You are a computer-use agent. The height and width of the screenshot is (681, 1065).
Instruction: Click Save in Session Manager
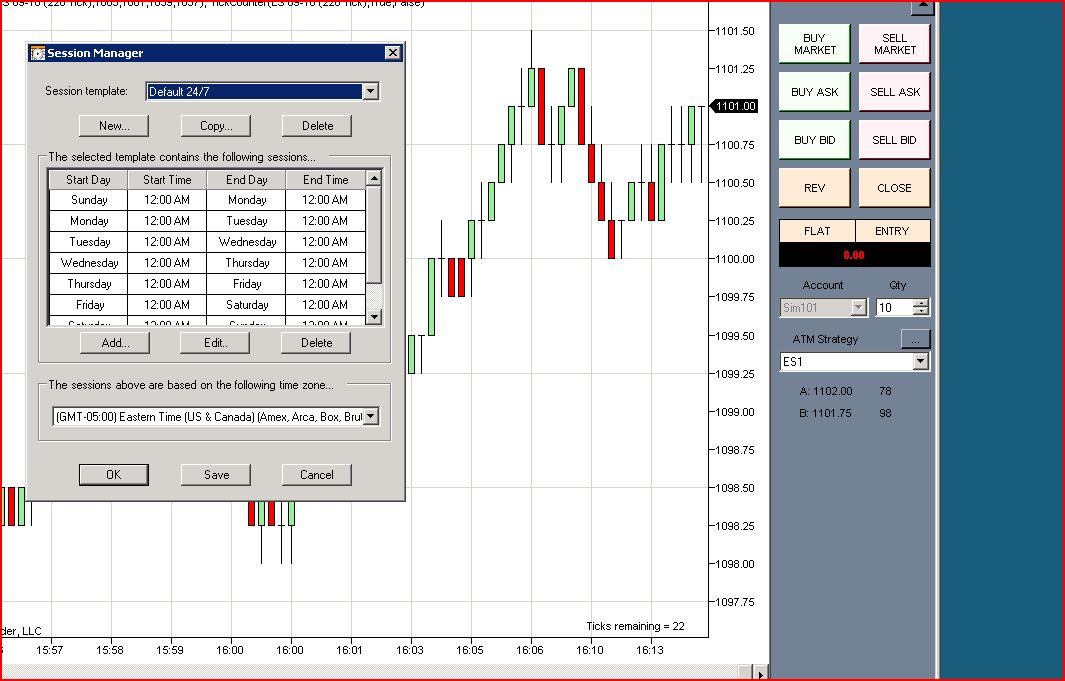coord(216,475)
